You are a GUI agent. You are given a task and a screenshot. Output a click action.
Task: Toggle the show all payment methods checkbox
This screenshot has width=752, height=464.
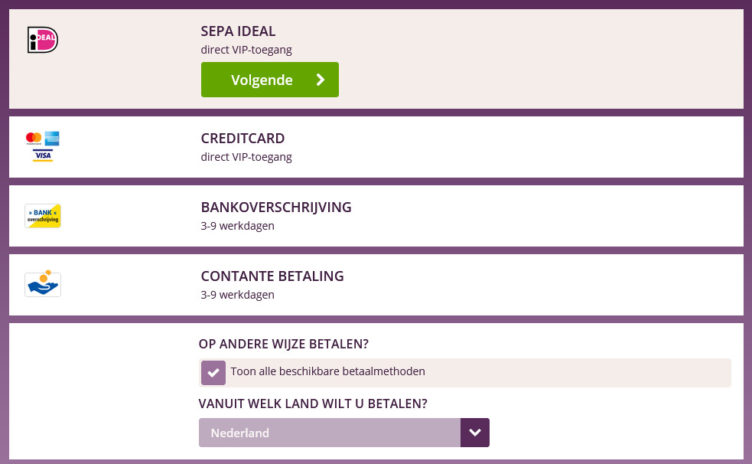(x=213, y=372)
